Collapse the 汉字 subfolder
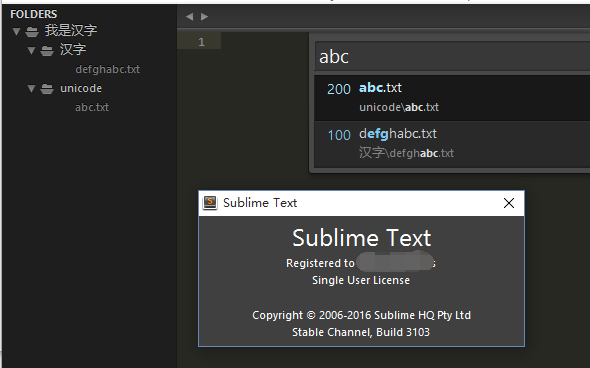This screenshot has height=368, width=590. [31, 50]
